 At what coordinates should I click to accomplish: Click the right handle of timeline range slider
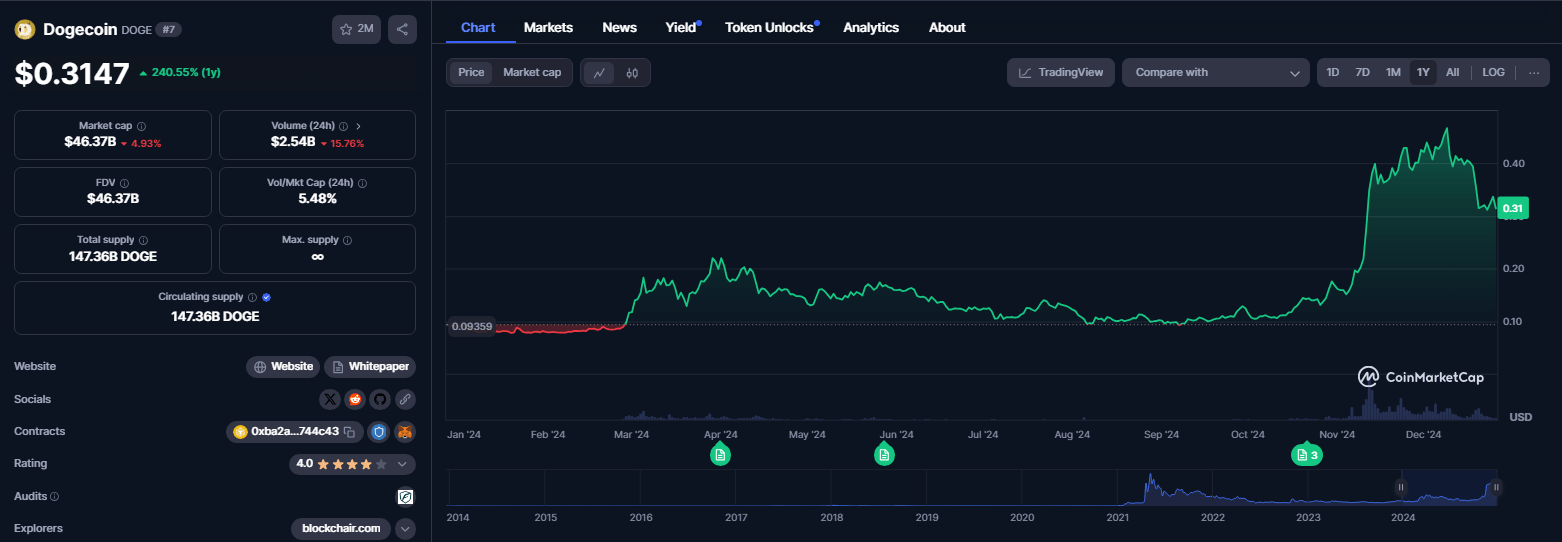1495,488
